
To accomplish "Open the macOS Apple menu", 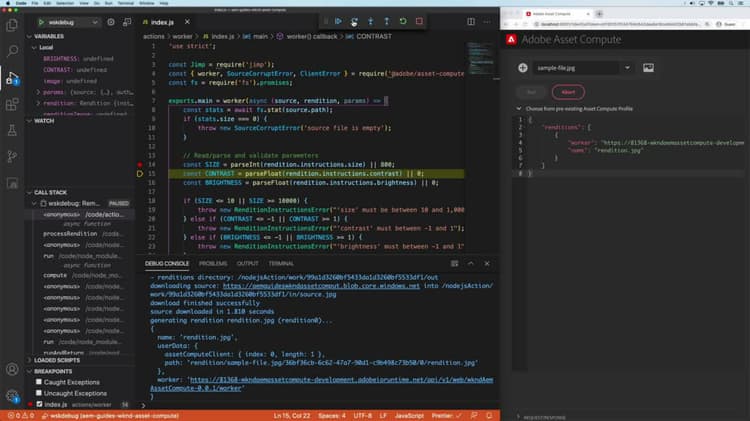I will [x=8, y=3].
